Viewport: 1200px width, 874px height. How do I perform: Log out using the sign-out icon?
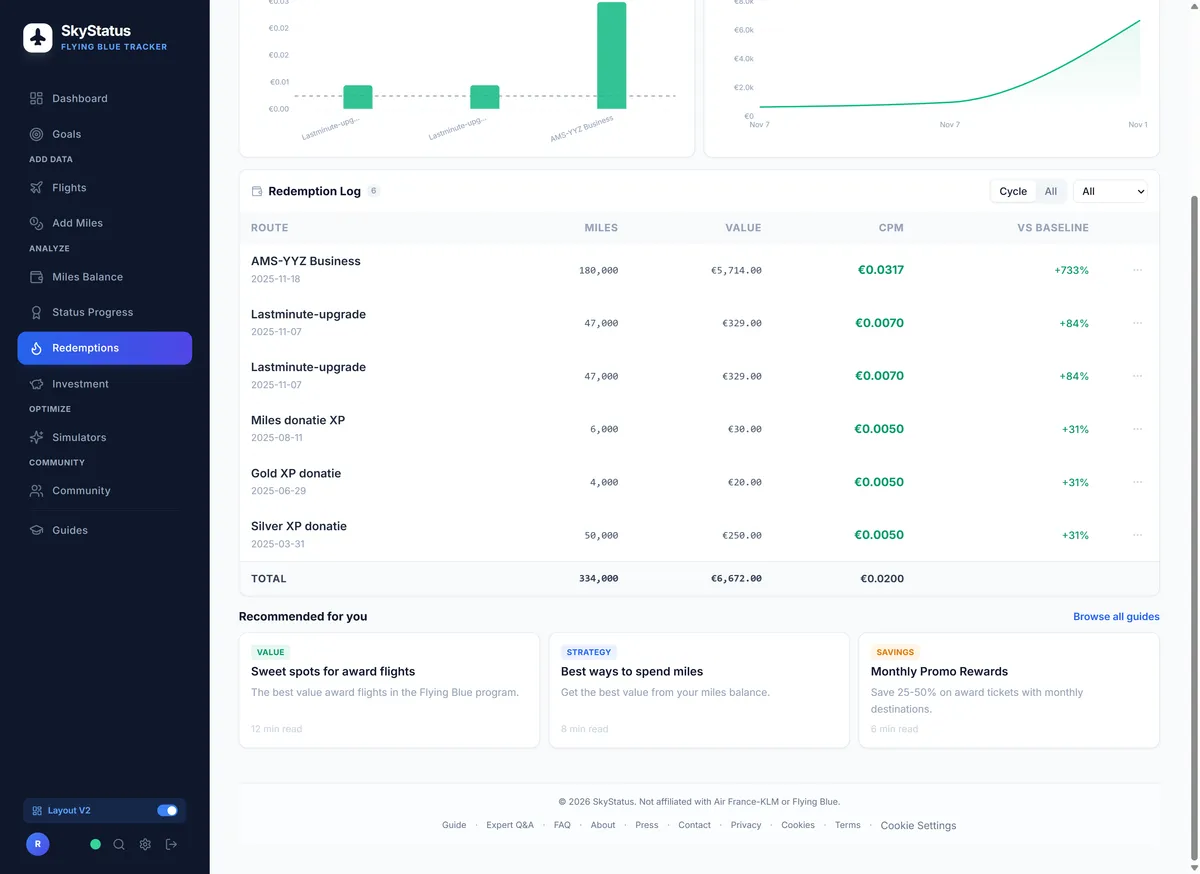tap(170, 844)
